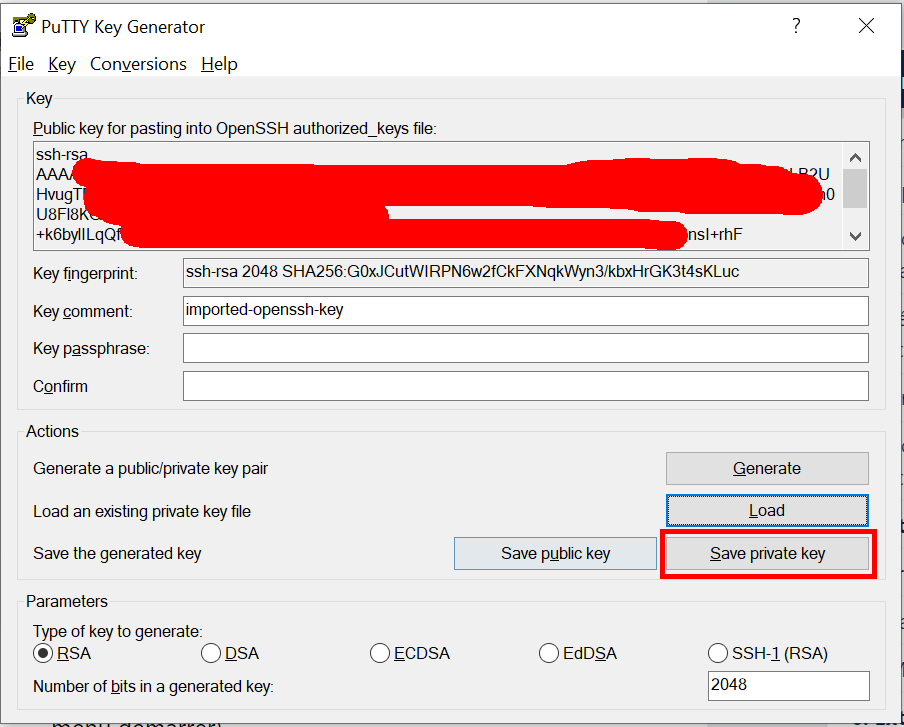Image resolution: width=904 pixels, height=727 pixels.
Task: Click the 'Number of bits in a generated key:' label
Action: pos(153,686)
